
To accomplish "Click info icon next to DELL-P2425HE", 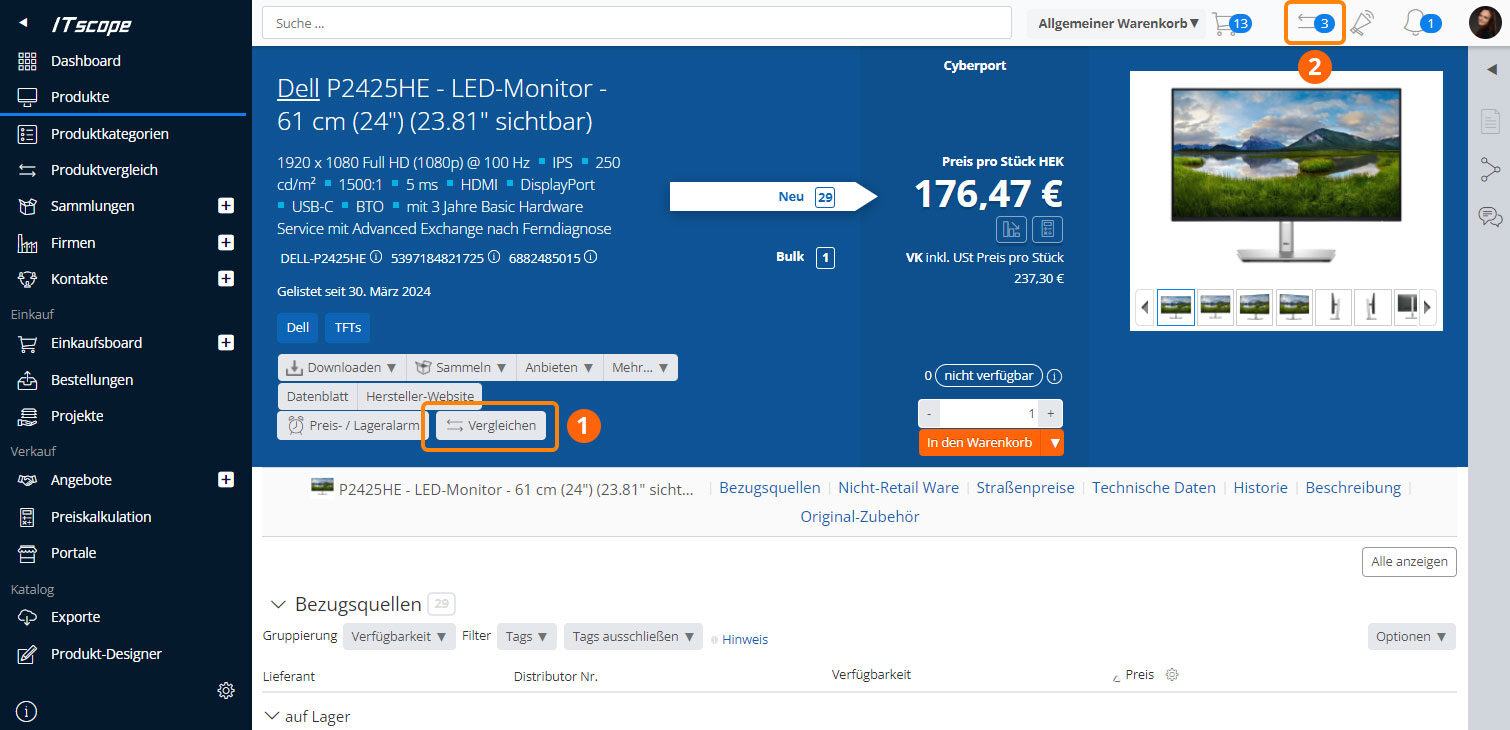I will coord(376,257).
